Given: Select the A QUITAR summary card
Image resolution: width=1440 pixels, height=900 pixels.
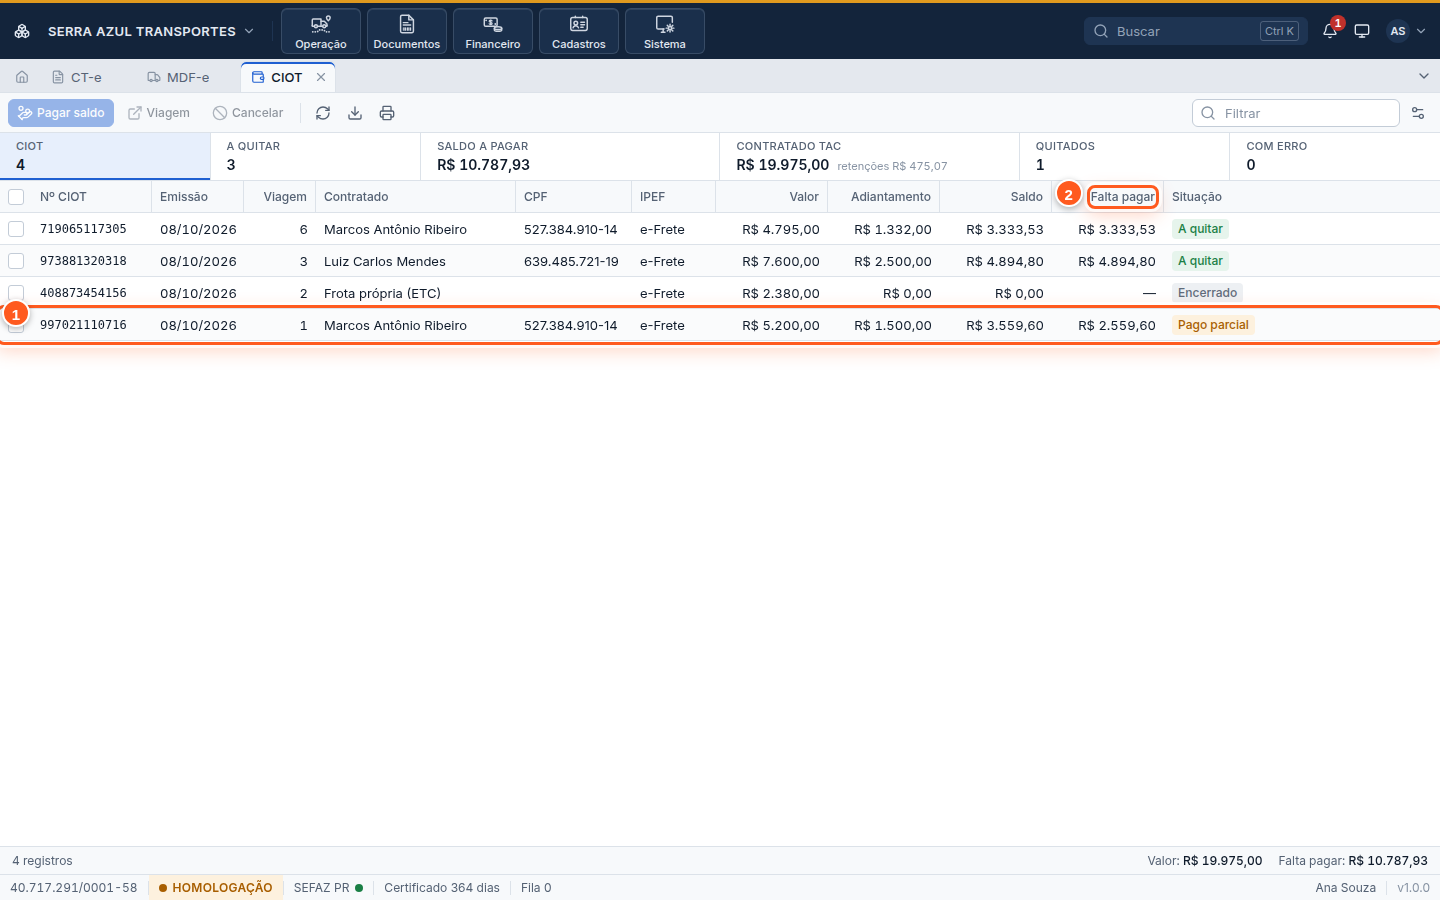Looking at the screenshot, I should [315, 156].
